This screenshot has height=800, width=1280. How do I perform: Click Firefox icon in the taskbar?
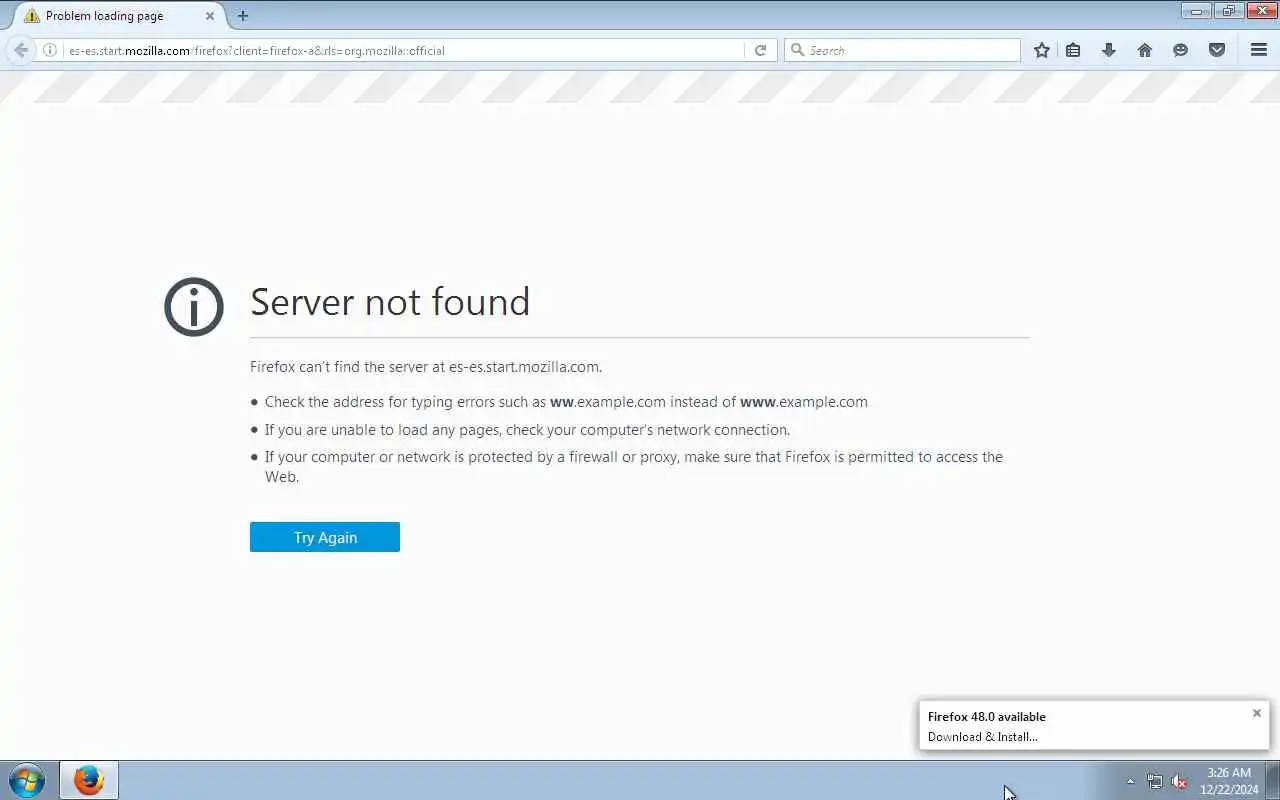(x=89, y=780)
